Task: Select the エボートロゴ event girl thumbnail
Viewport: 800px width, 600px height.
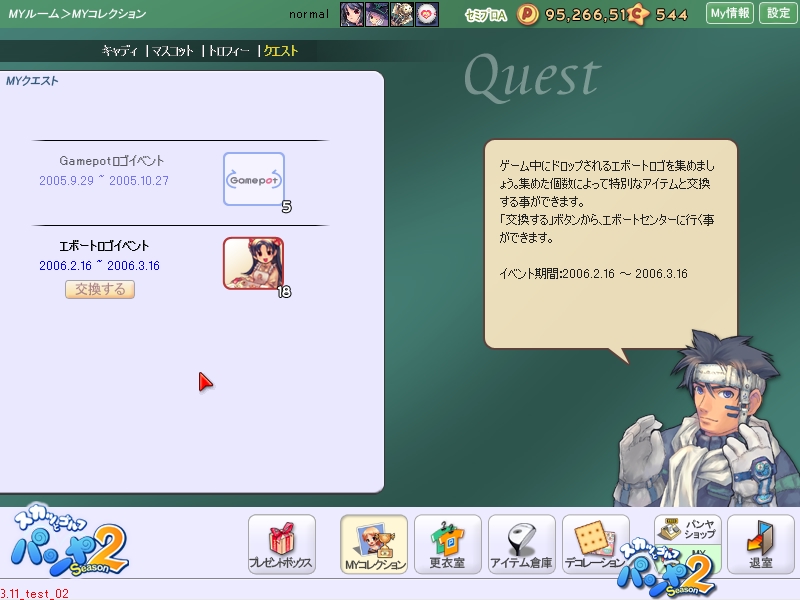Action: pos(253,263)
